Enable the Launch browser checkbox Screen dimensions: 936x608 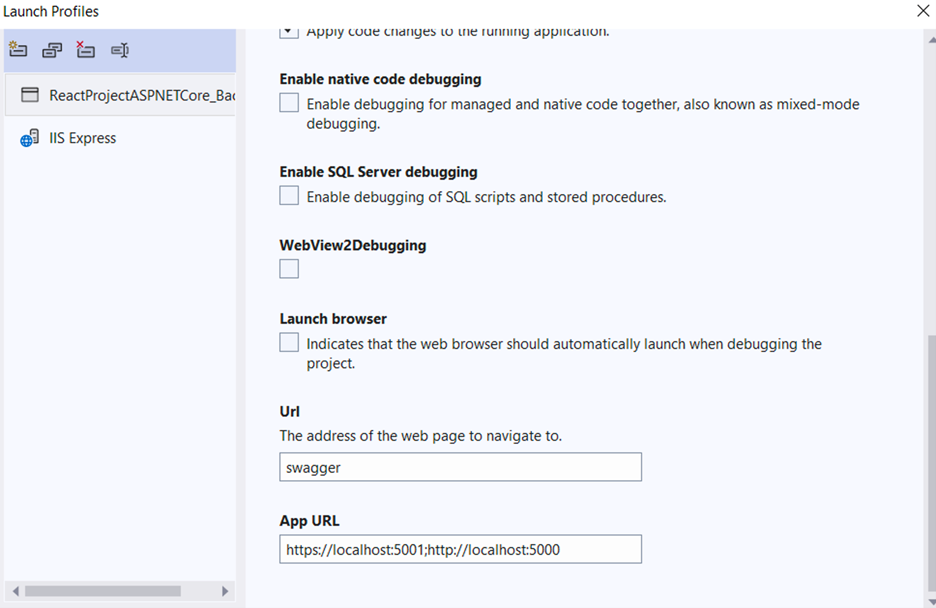pyautogui.click(x=289, y=343)
